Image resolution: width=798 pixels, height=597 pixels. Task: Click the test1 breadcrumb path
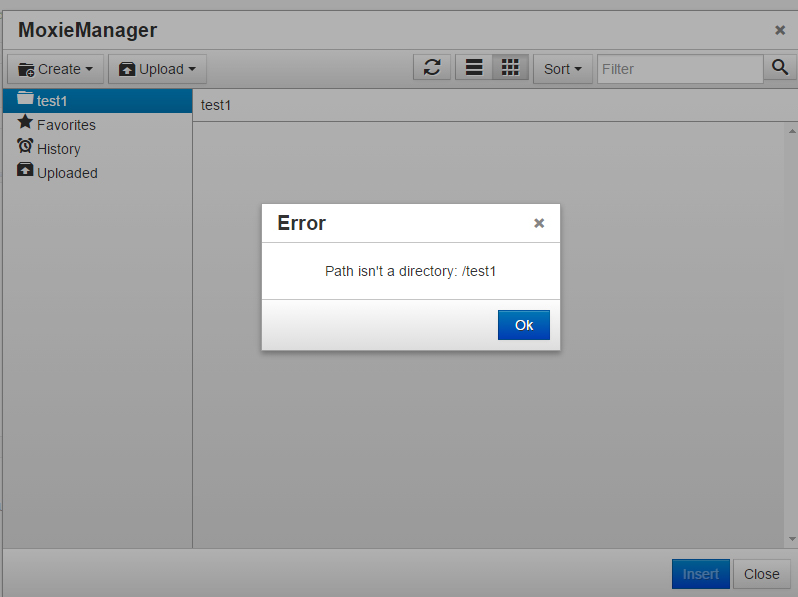216,105
